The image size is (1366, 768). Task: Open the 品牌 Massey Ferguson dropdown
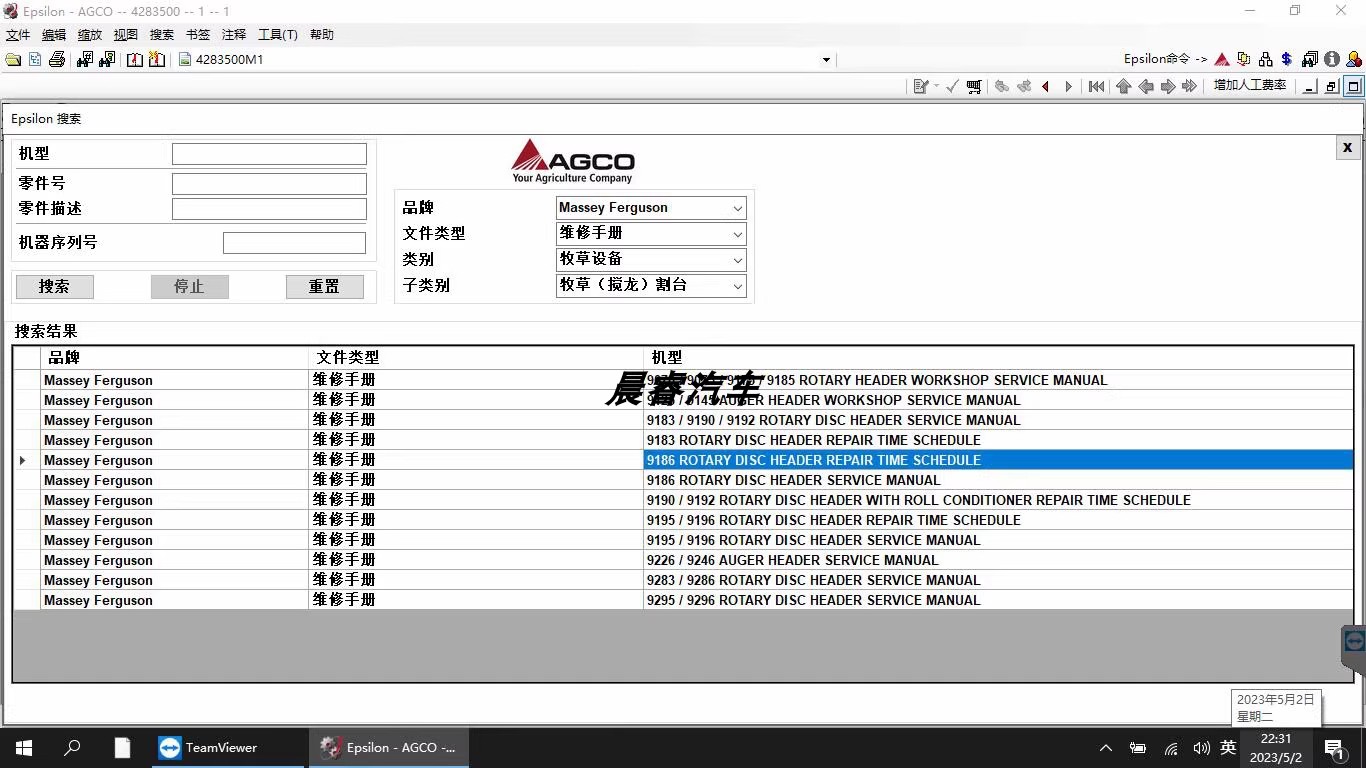738,208
